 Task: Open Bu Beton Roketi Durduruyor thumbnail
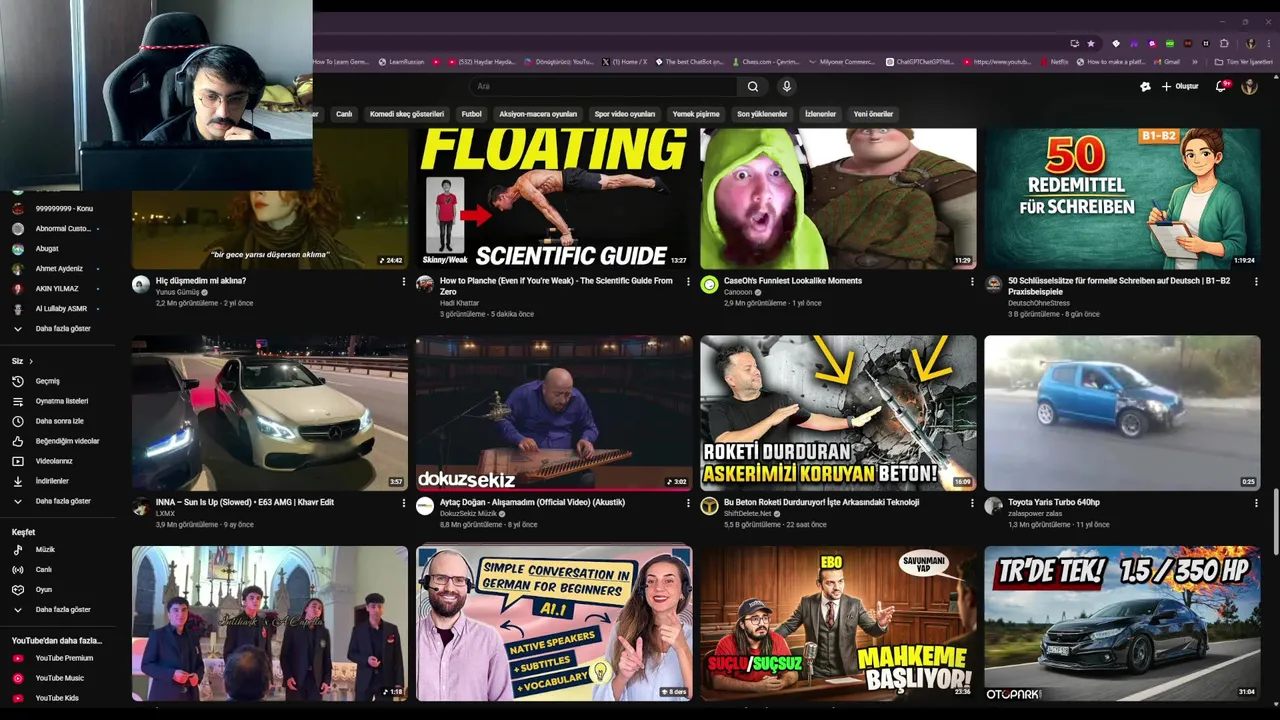tap(838, 413)
